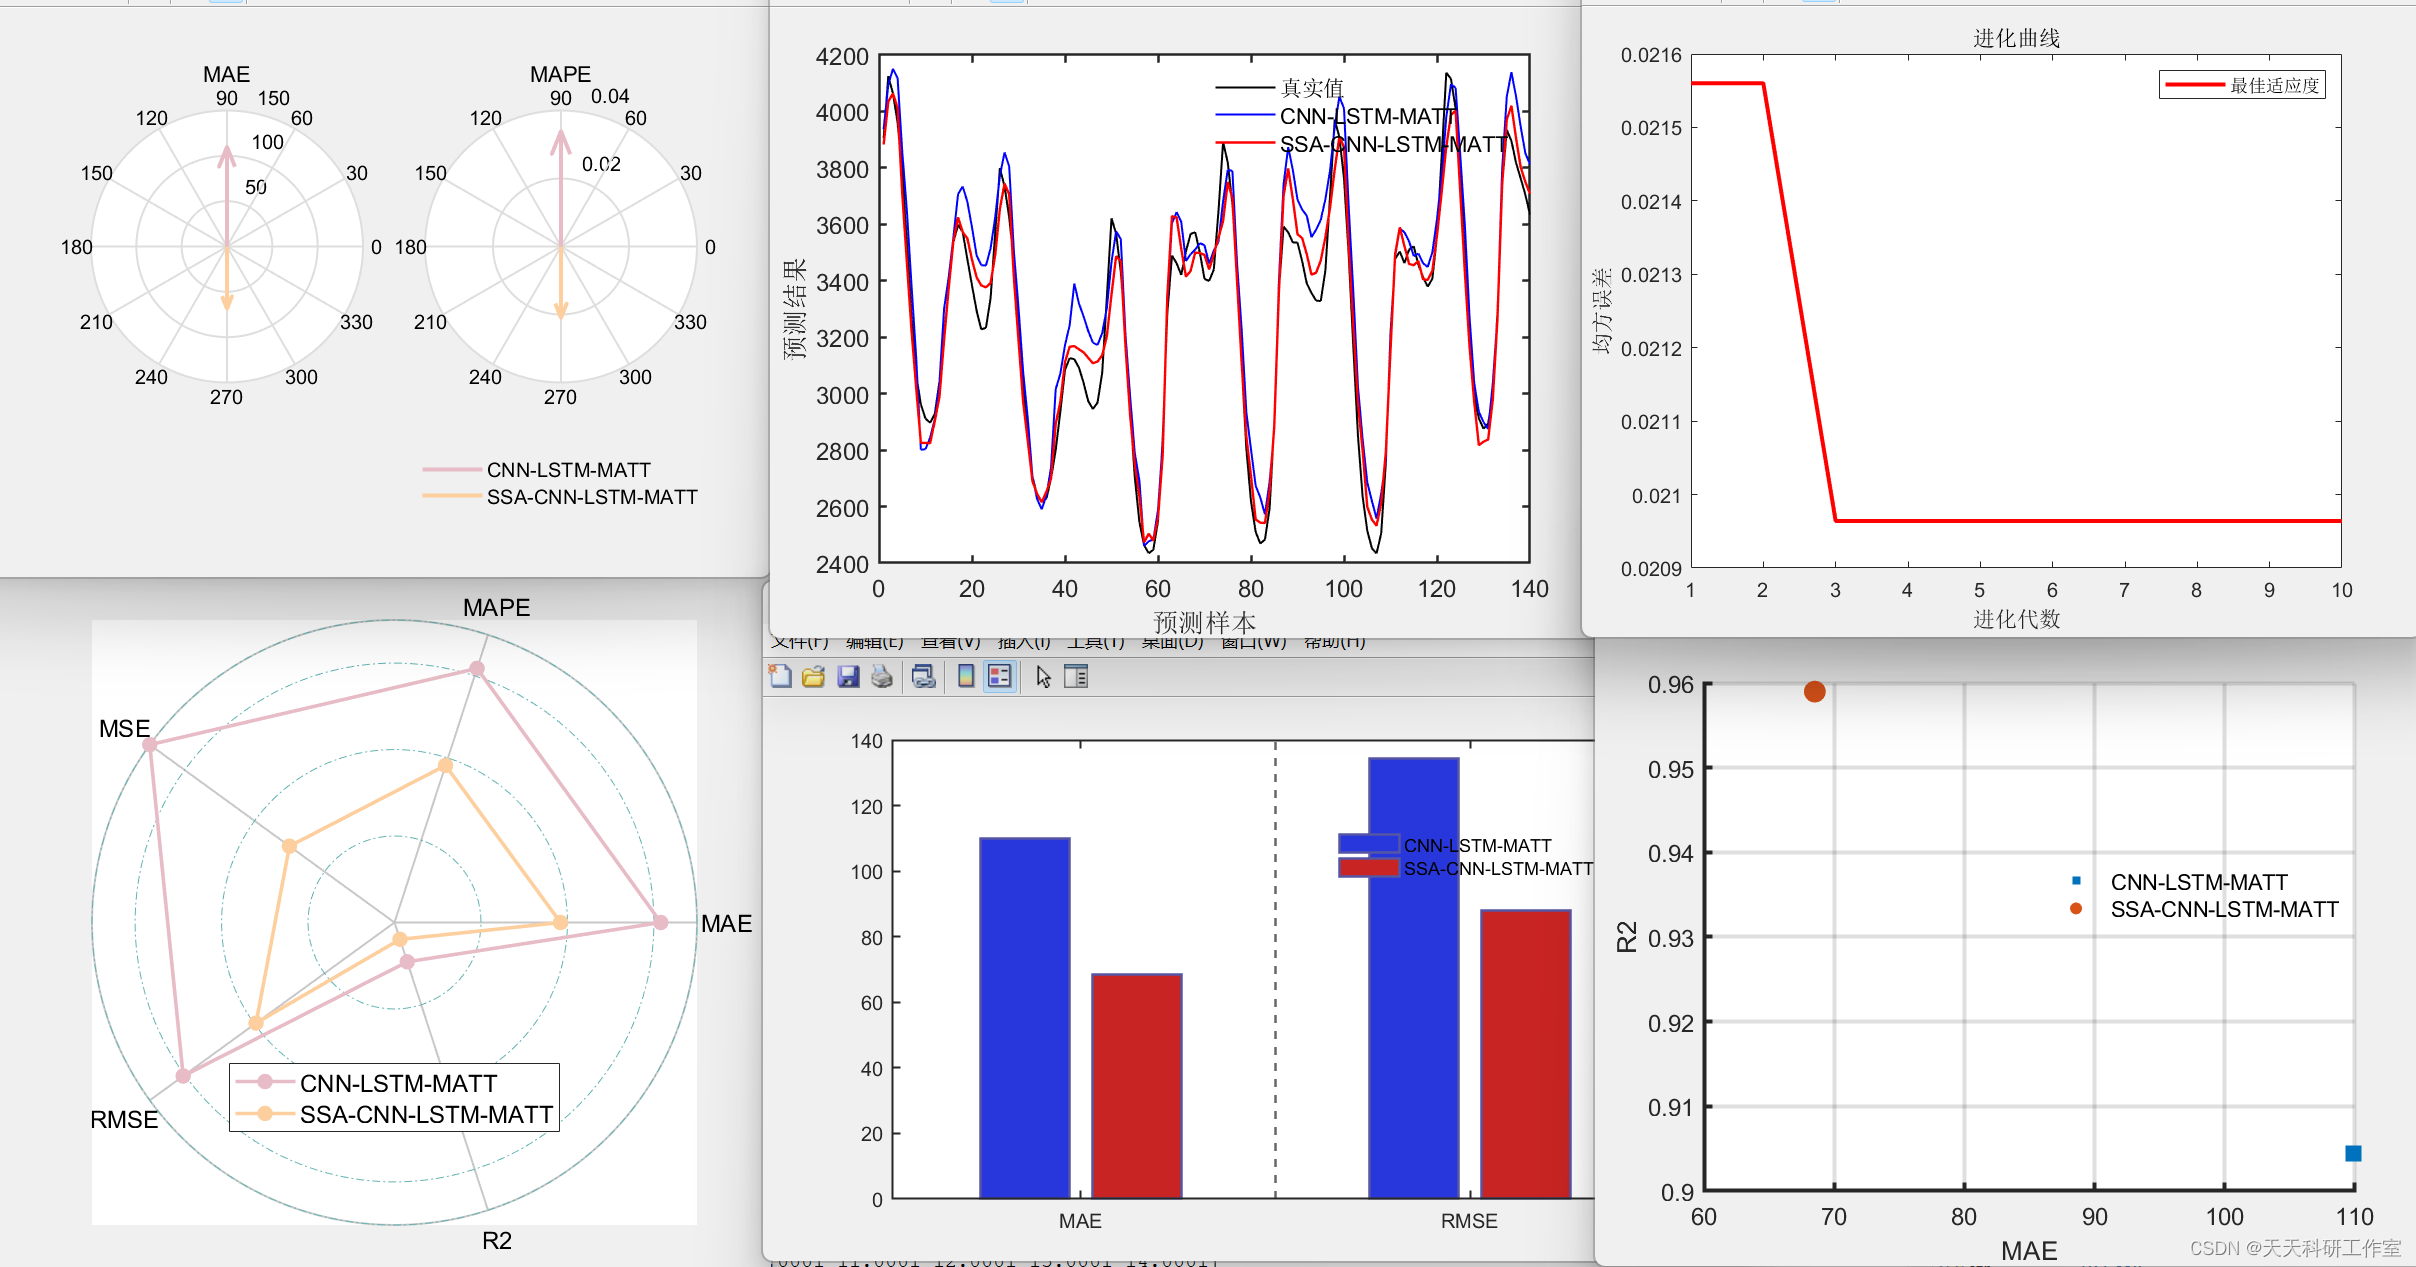Click the RMSE axis label on radar chart
The image size is (2416, 1267).
pos(124,1119)
